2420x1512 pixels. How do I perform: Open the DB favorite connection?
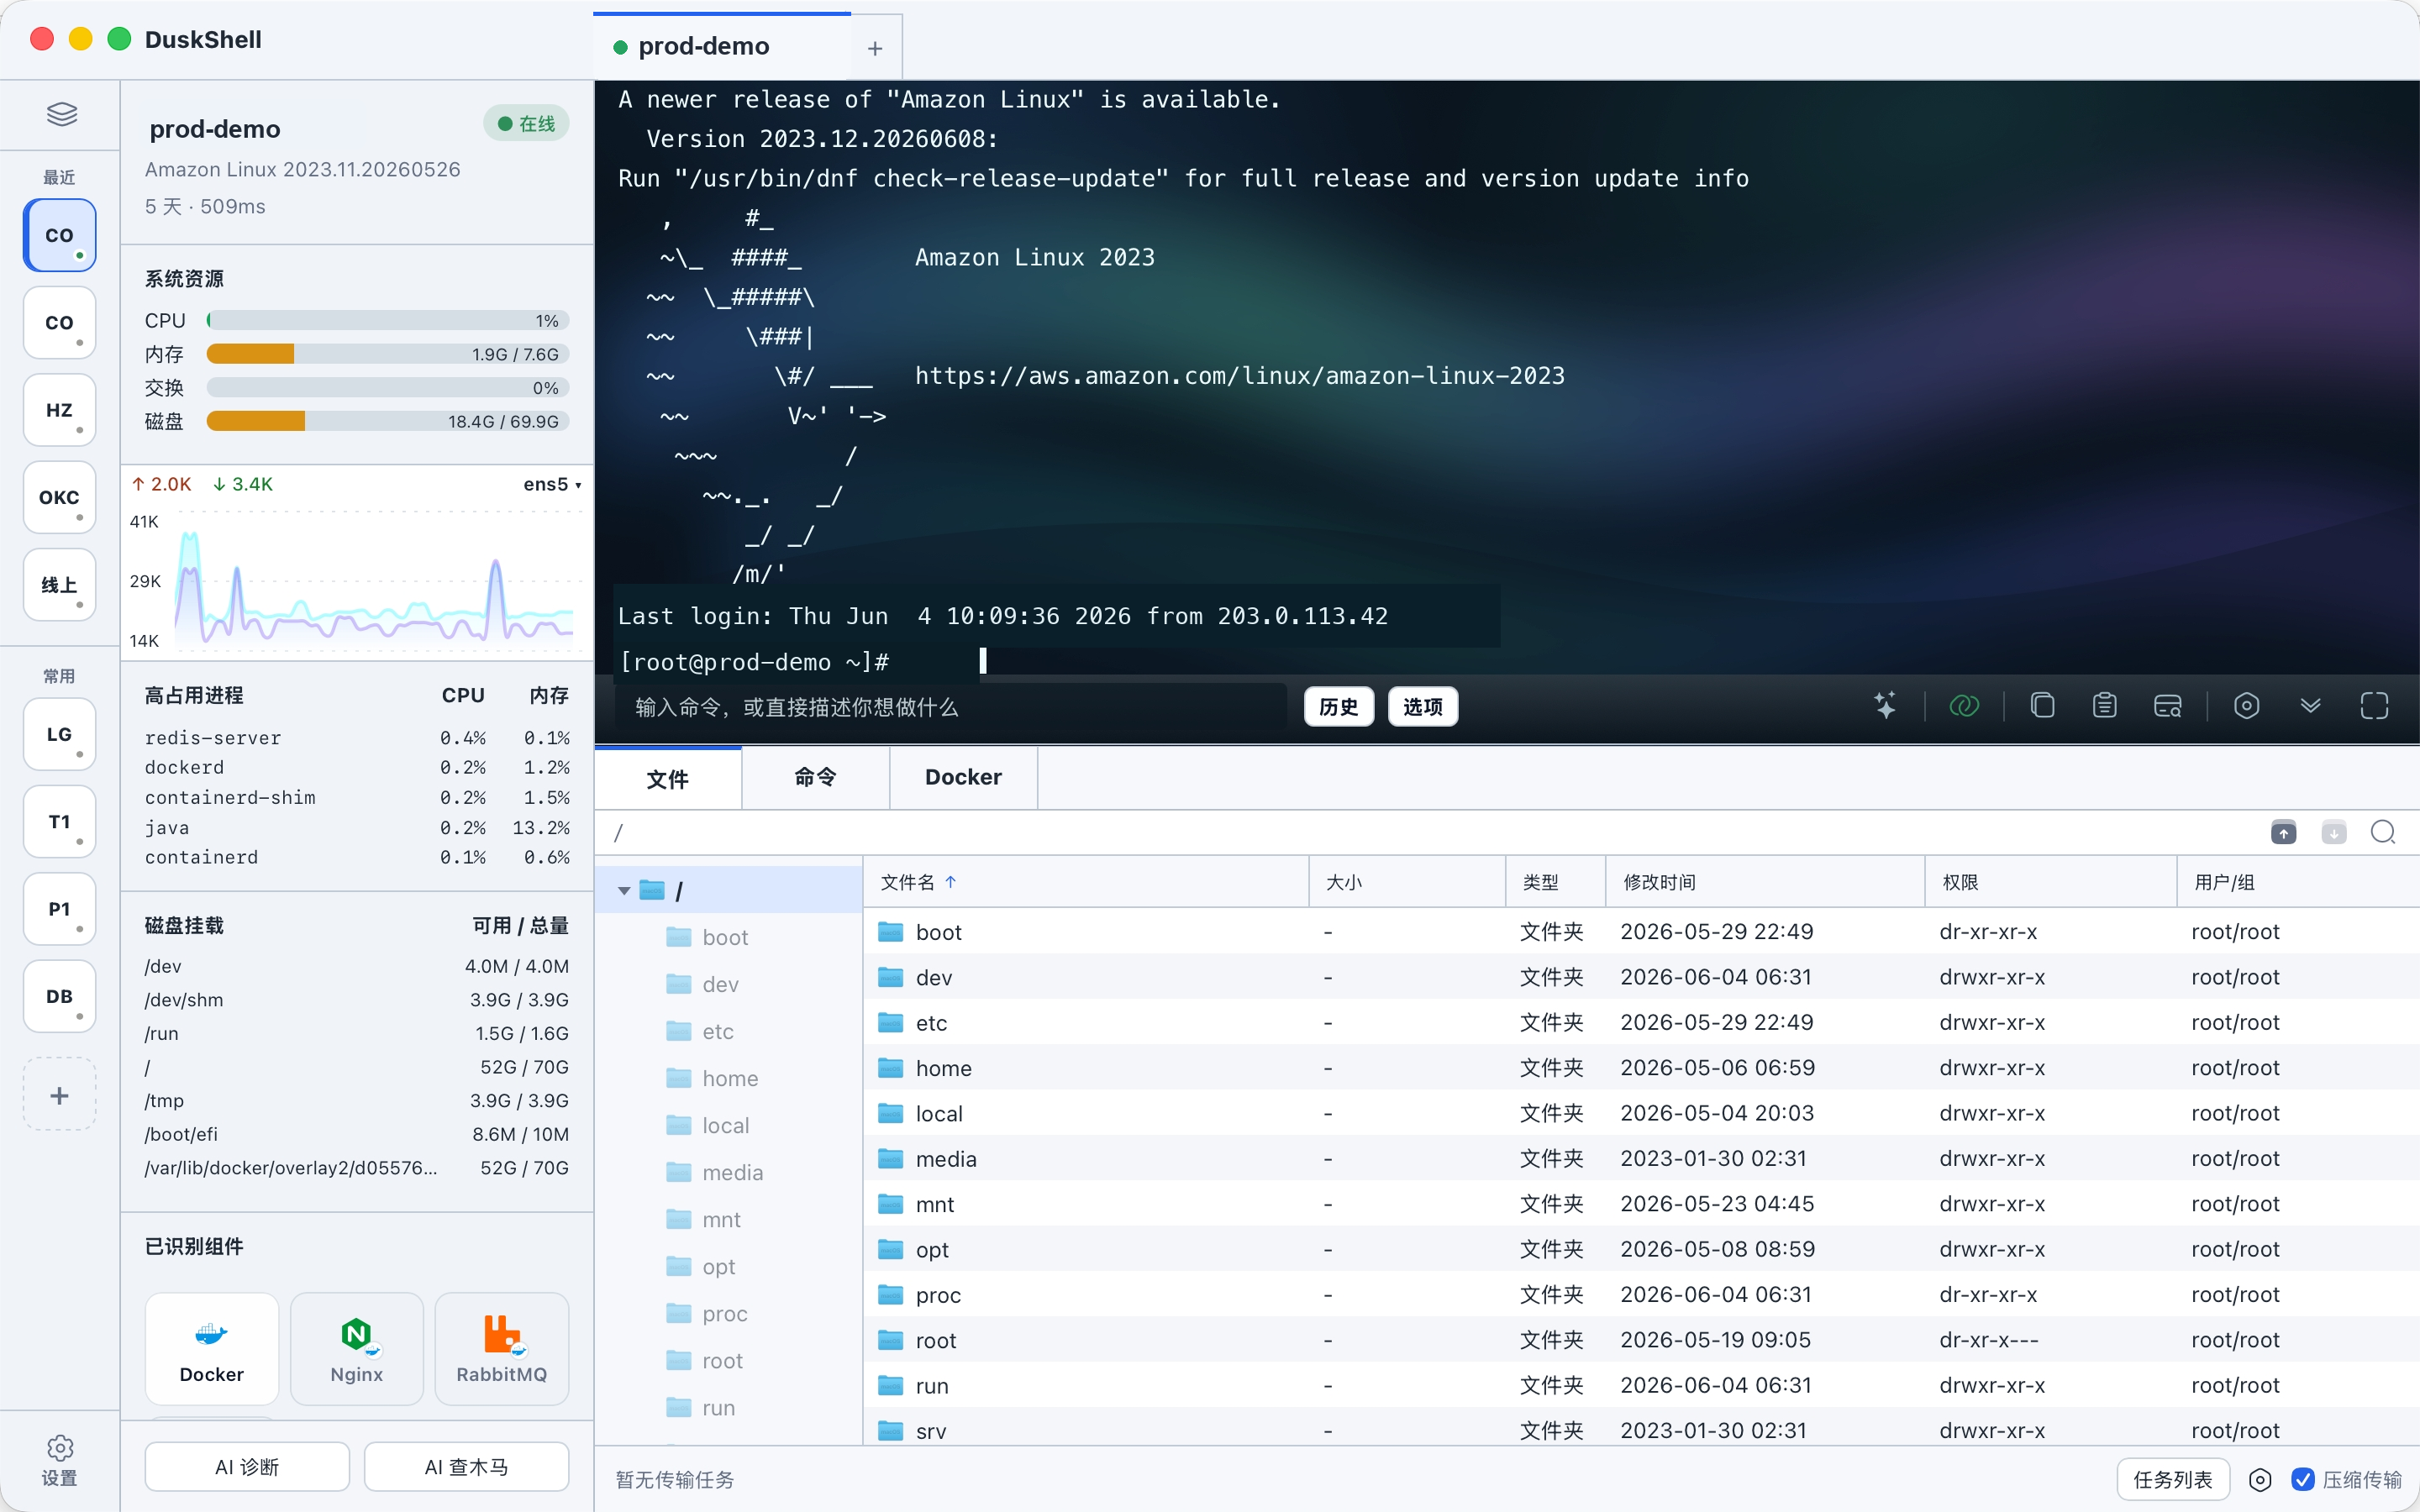click(60, 996)
